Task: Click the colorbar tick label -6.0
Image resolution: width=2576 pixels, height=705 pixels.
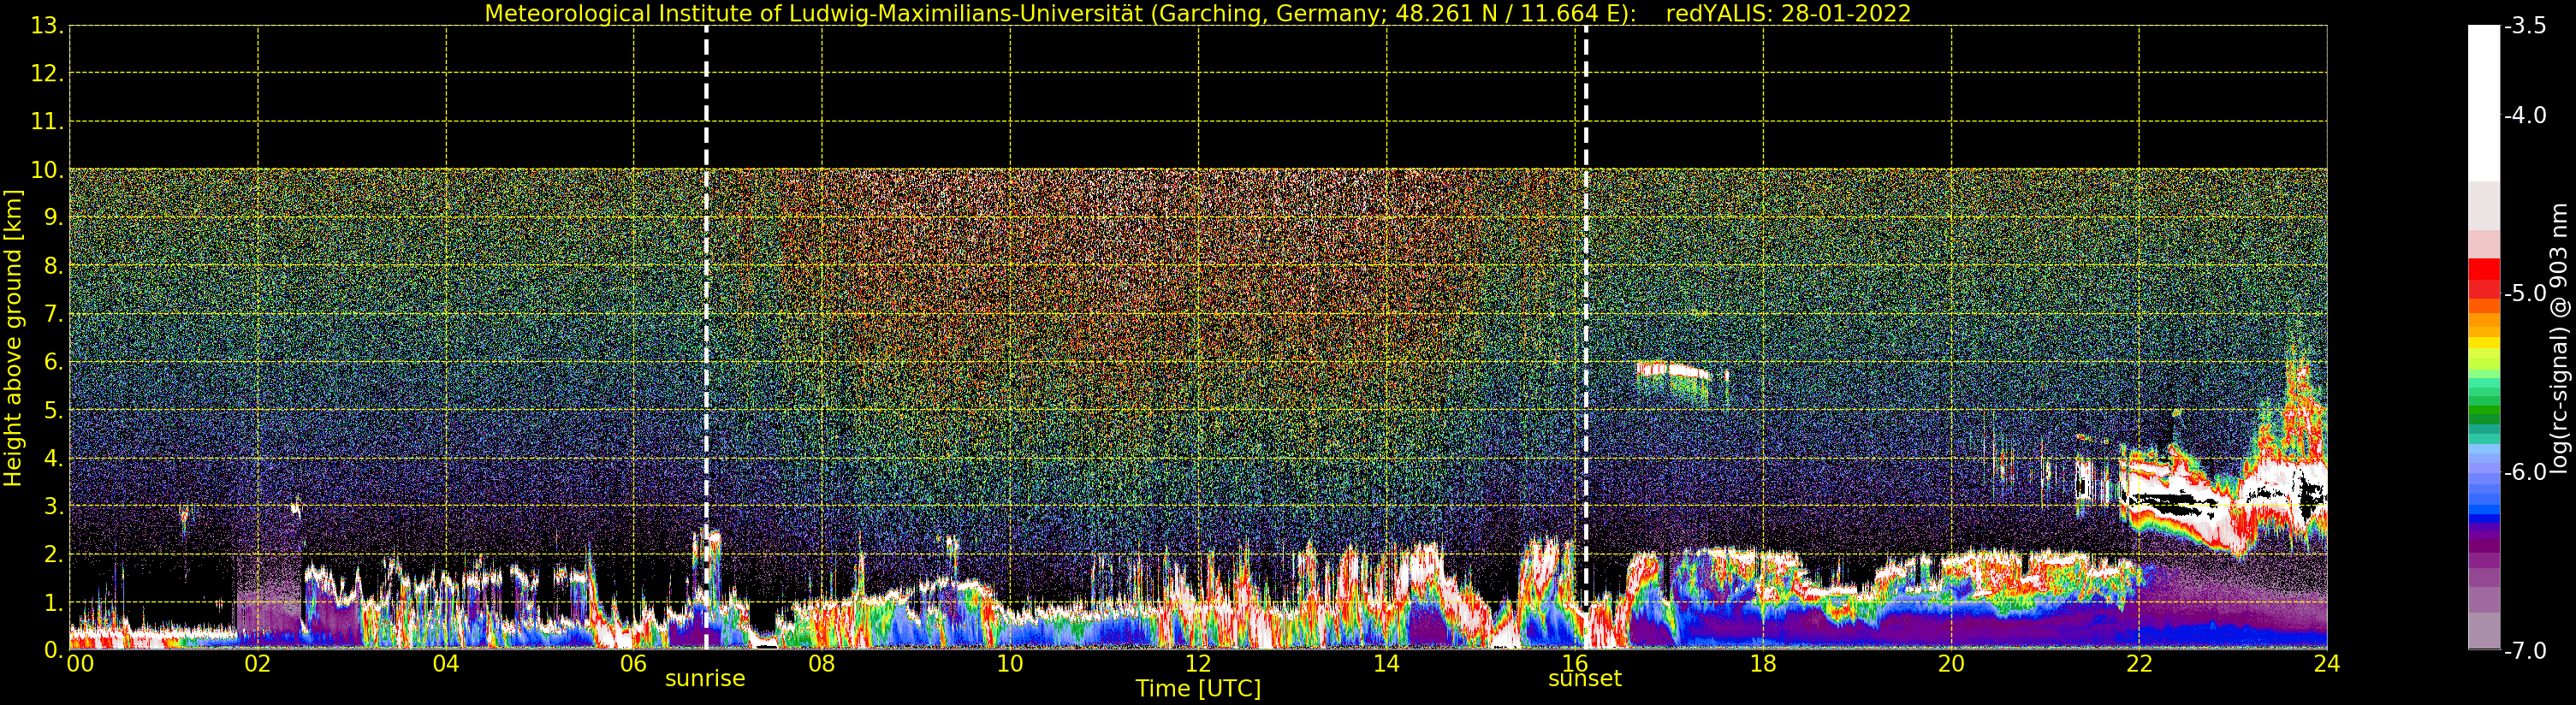Action: click(x=2525, y=472)
